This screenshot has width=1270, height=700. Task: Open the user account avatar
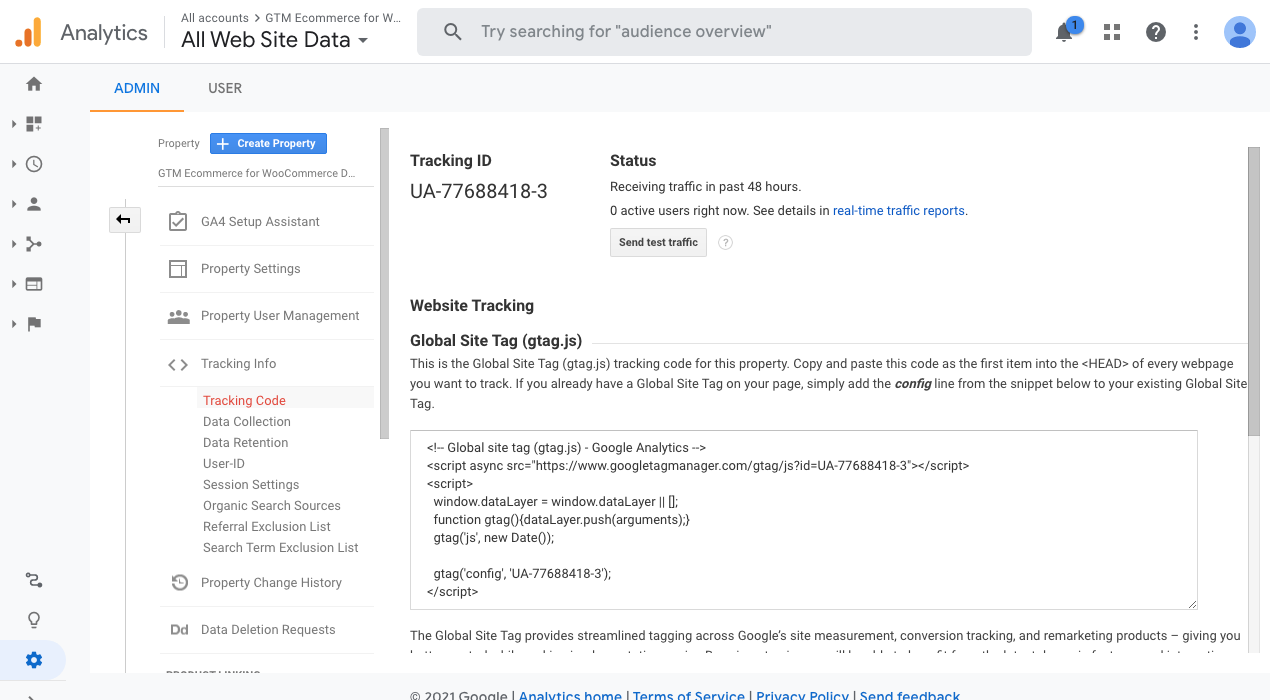click(1240, 32)
